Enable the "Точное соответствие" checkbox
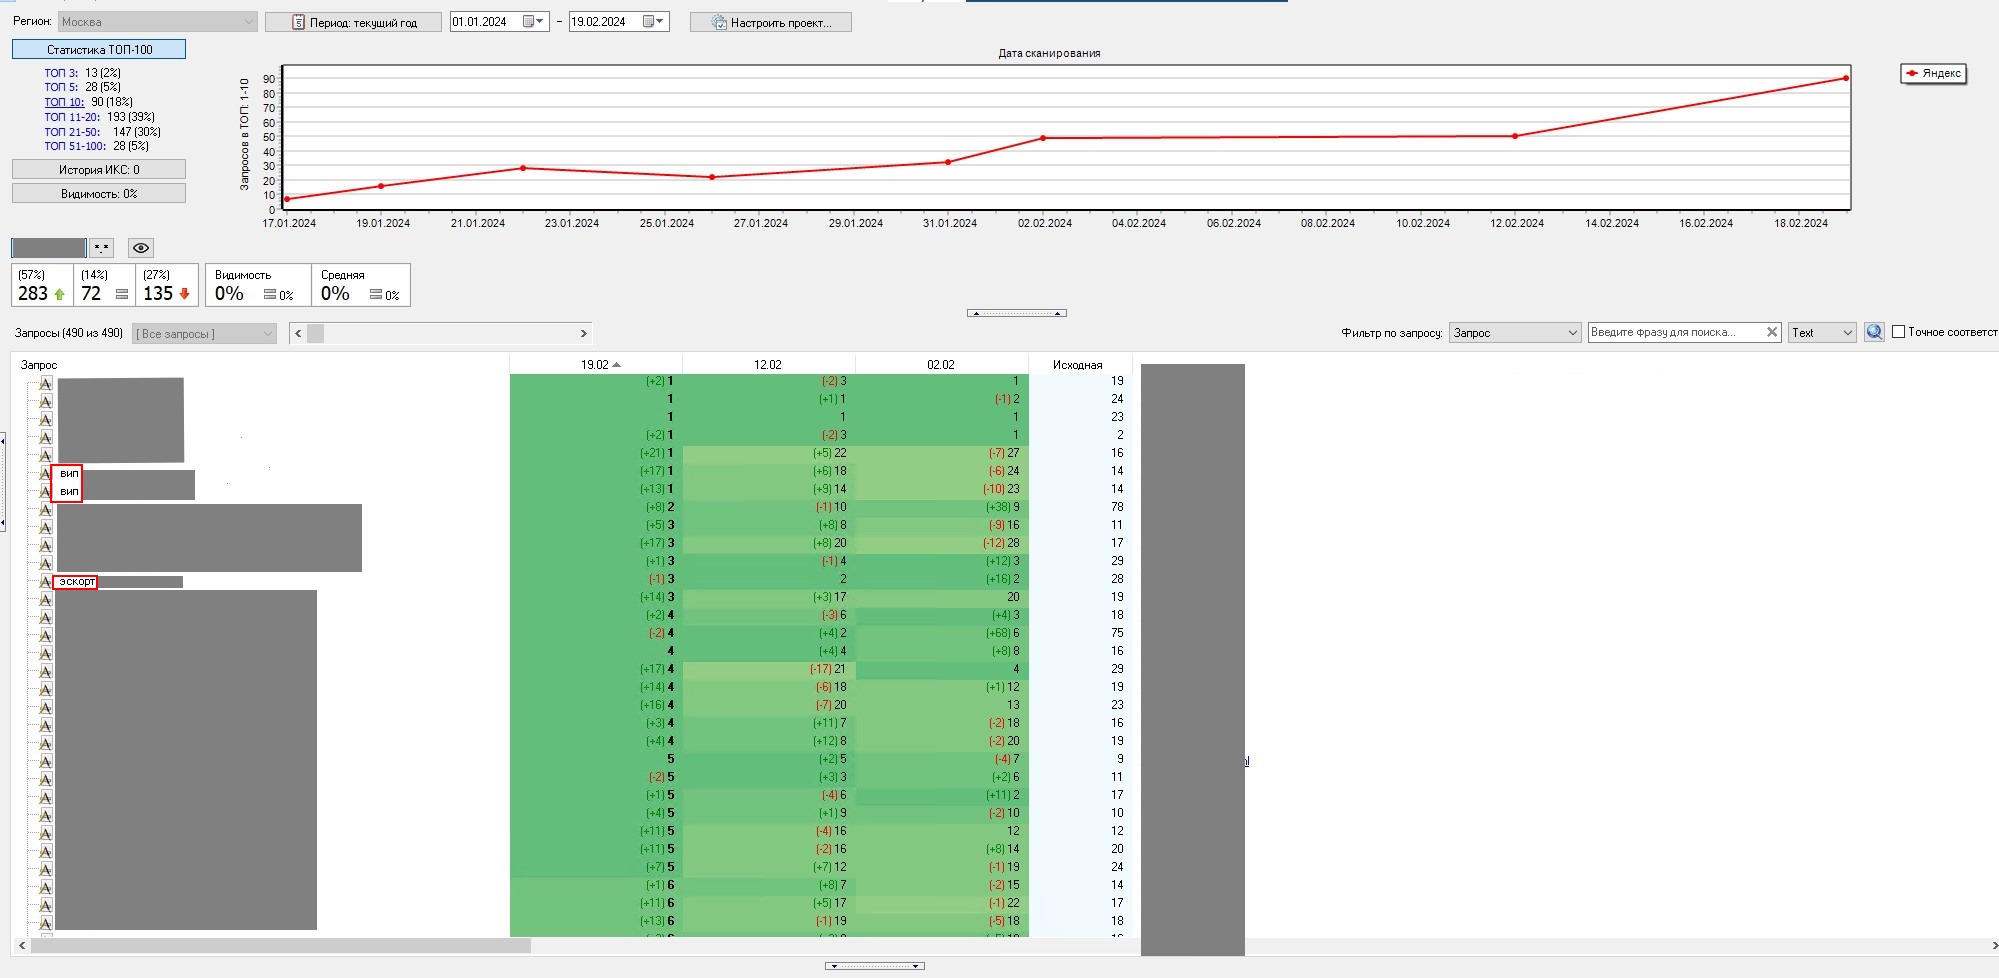This screenshot has width=1999, height=978. tap(1898, 332)
